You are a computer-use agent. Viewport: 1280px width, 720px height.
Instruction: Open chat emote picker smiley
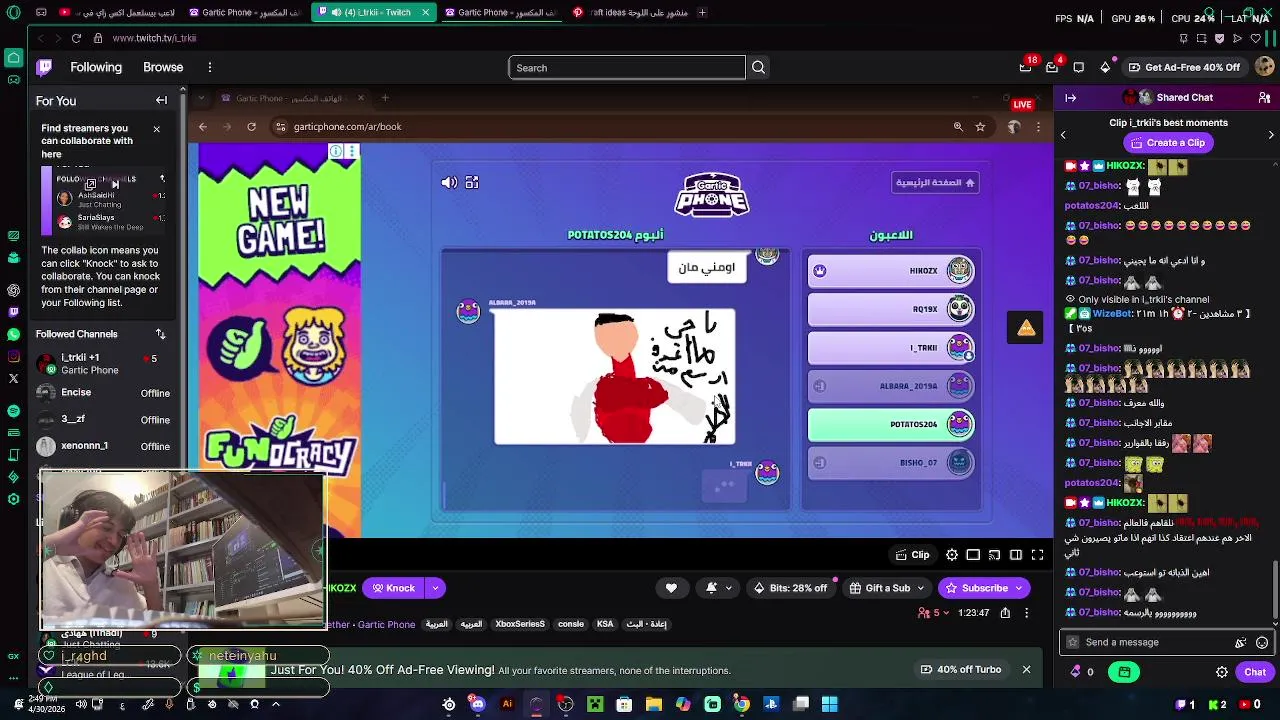tap(1262, 642)
